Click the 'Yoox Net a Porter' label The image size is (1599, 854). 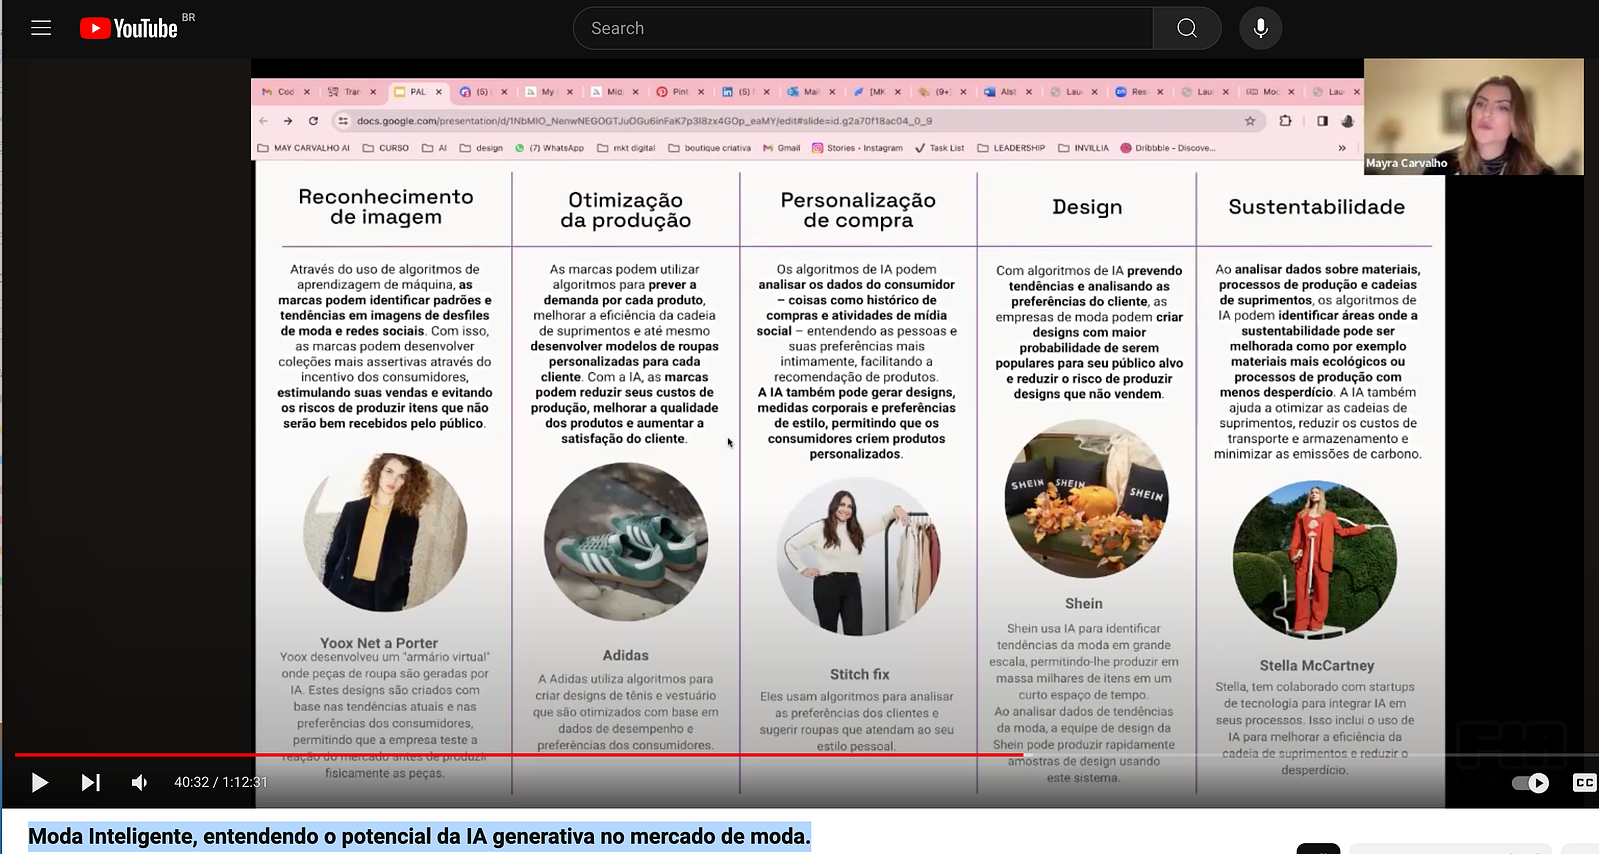[x=379, y=643]
